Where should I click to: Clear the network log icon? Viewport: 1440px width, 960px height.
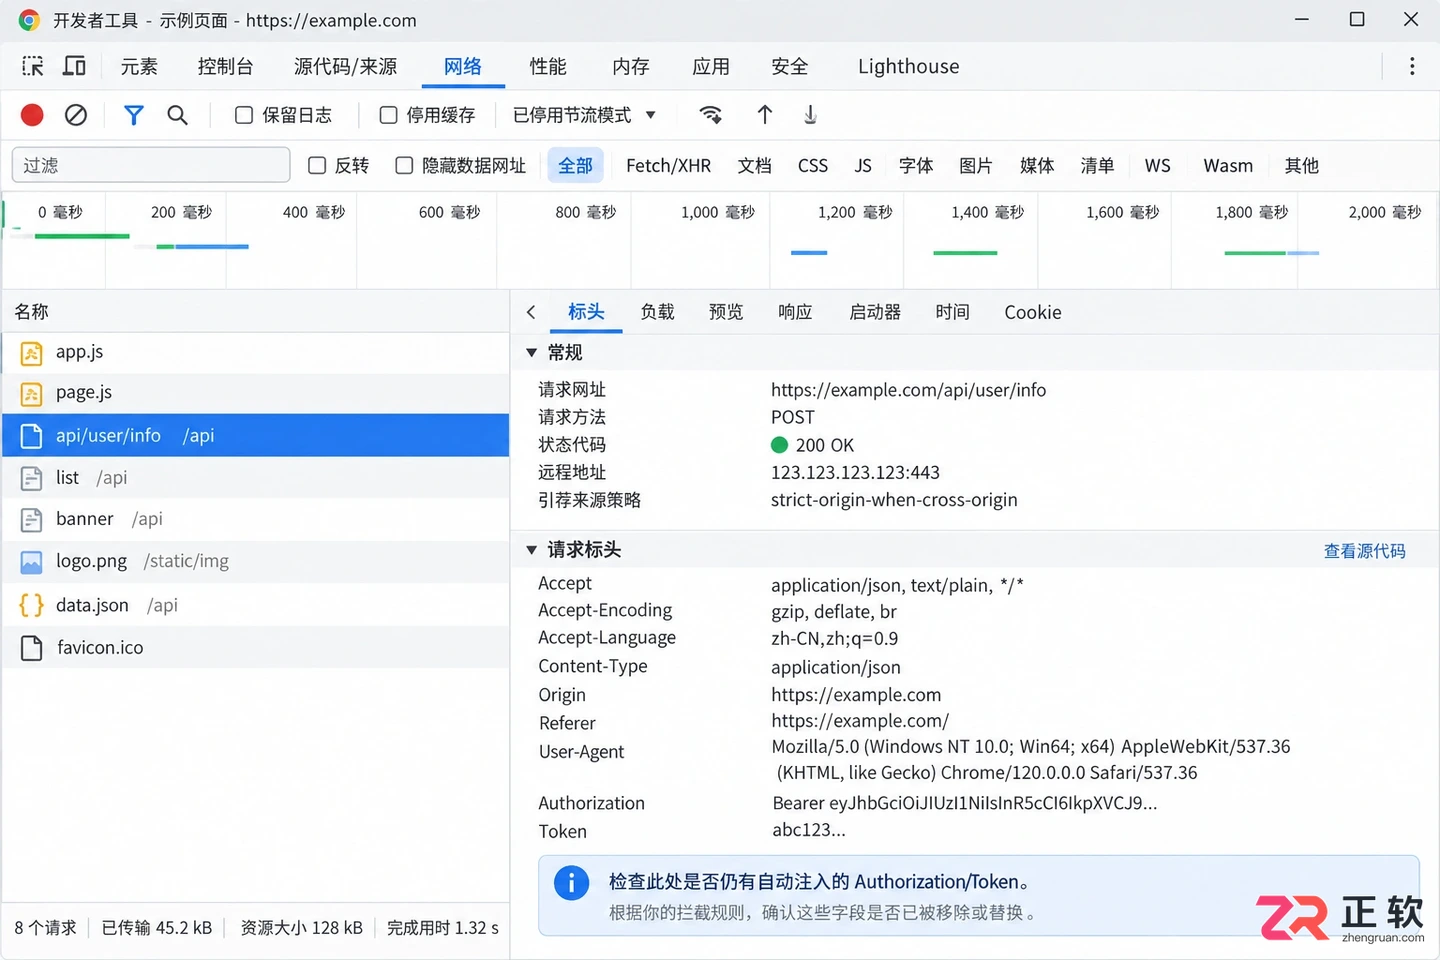click(x=76, y=115)
